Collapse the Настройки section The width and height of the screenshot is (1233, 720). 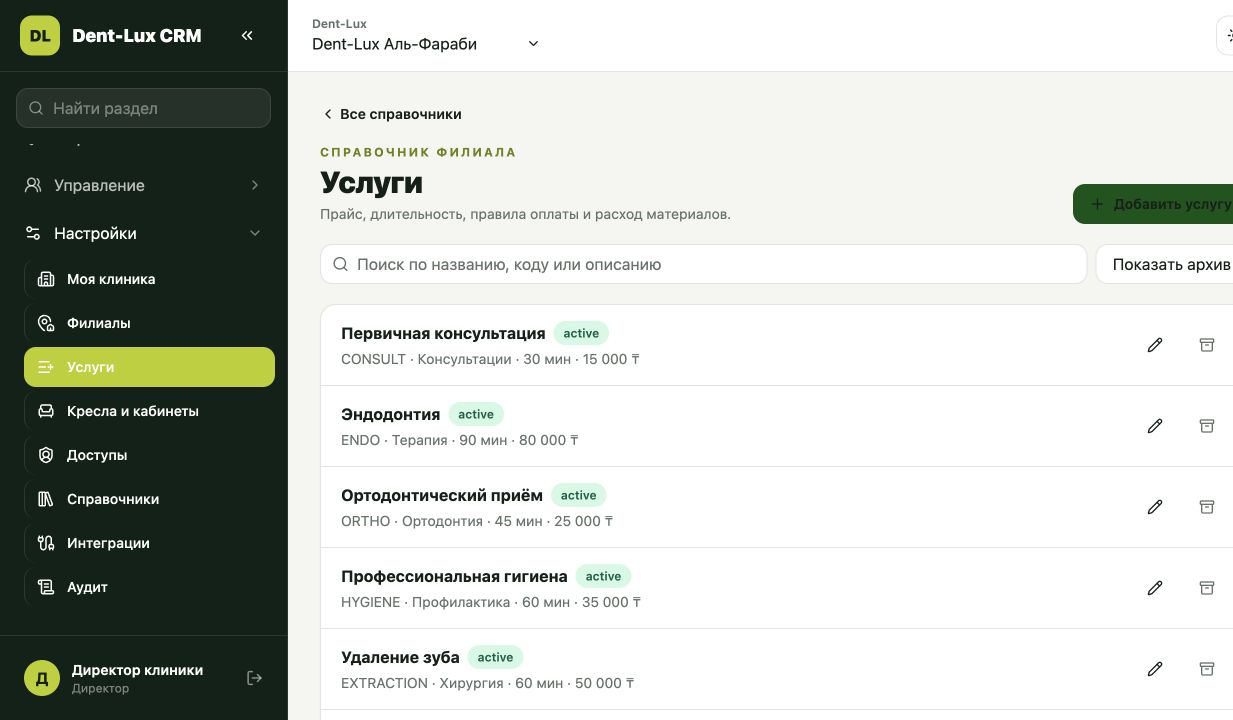coord(144,233)
